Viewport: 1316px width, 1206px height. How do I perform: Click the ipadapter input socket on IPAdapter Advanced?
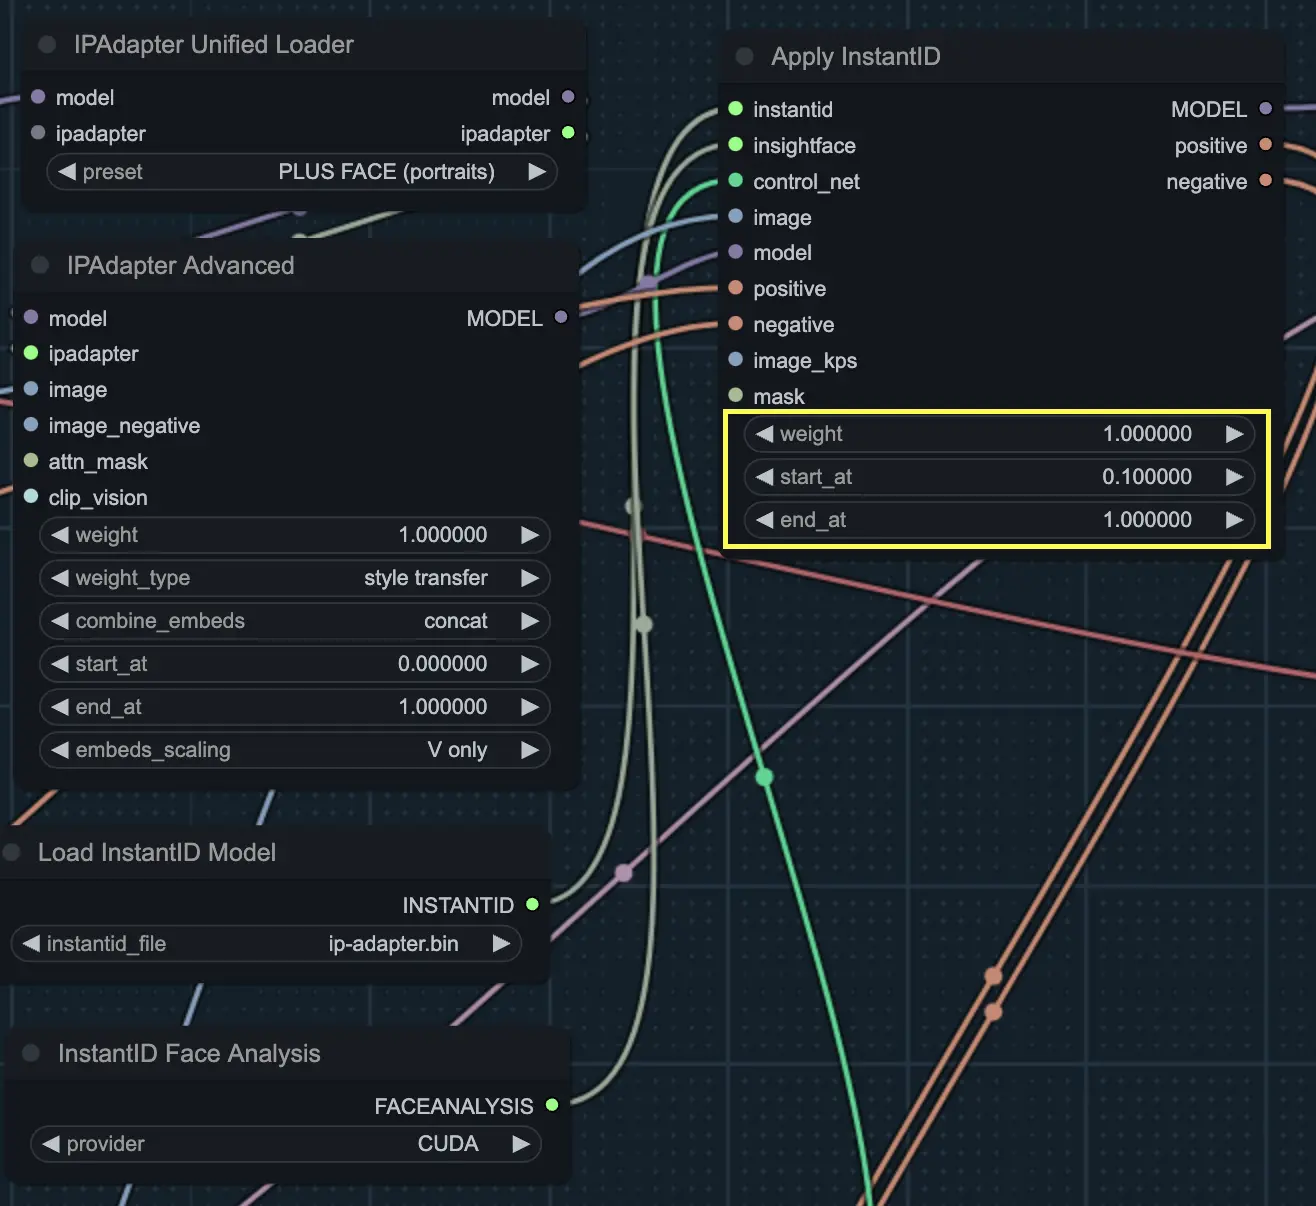coord(31,353)
